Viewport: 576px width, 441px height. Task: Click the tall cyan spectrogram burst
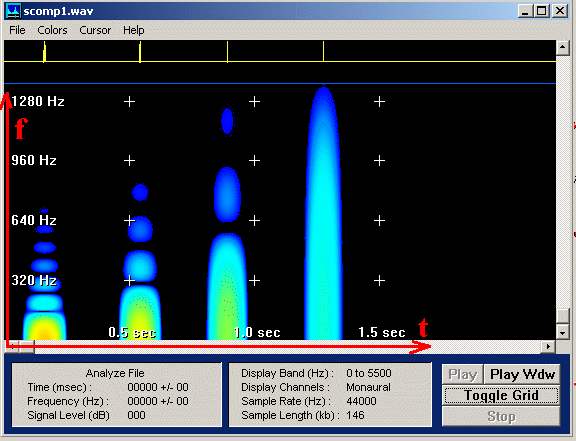point(323,213)
